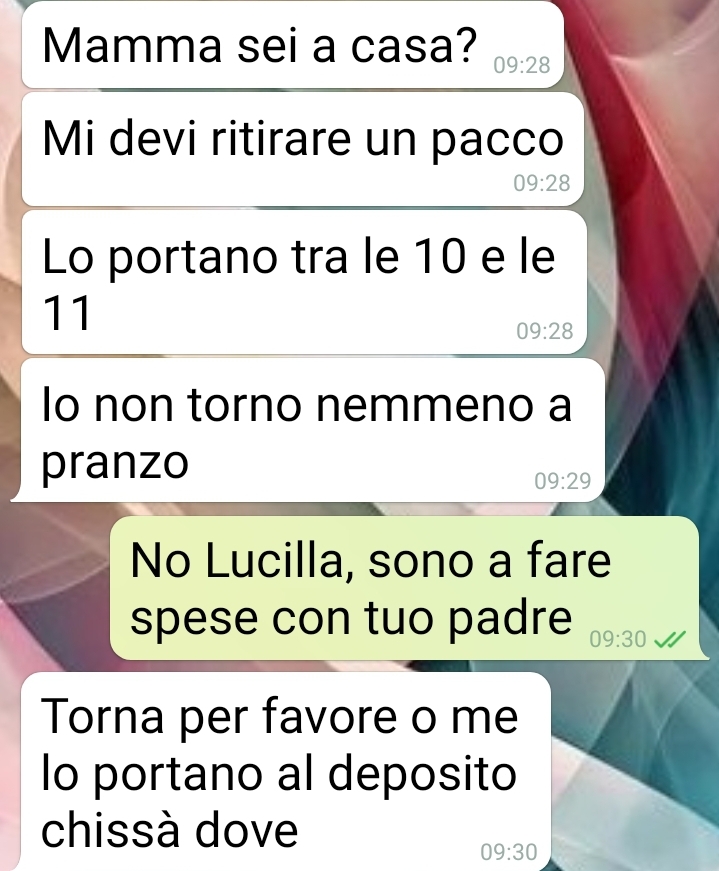Tap the word 'Lo portano' before '10 e le'
719x871 pixels.
tap(159, 257)
